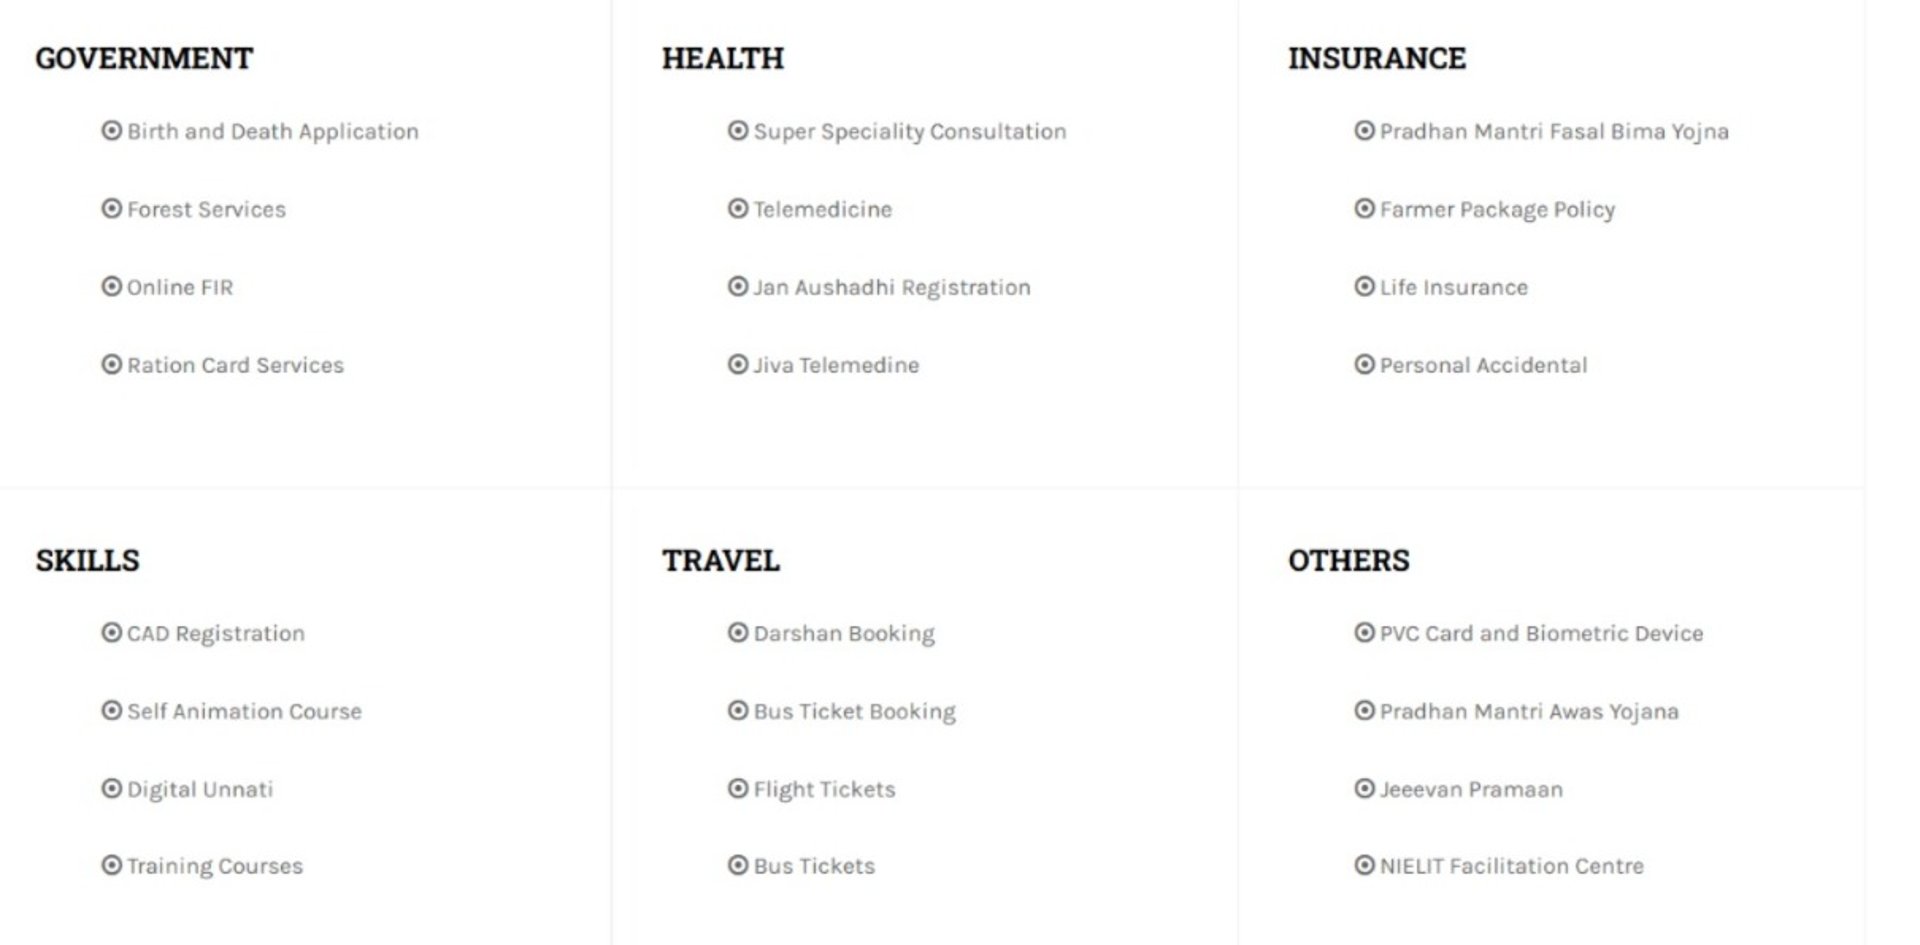Screen dimensions: 1920x945
Task: Select Self Animation Course
Action: point(244,712)
